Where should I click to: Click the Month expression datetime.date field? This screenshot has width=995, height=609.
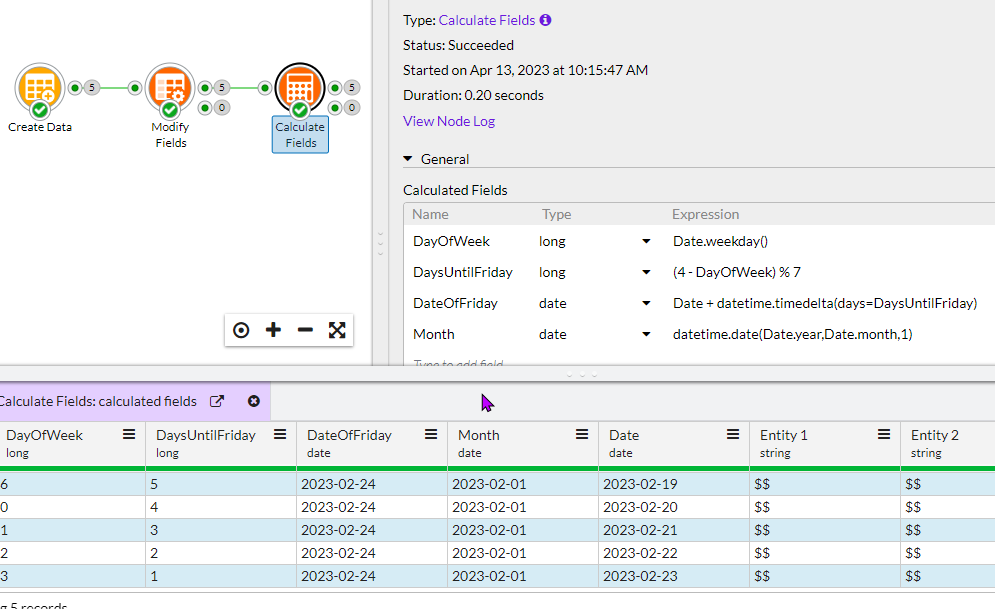coord(792,334)
